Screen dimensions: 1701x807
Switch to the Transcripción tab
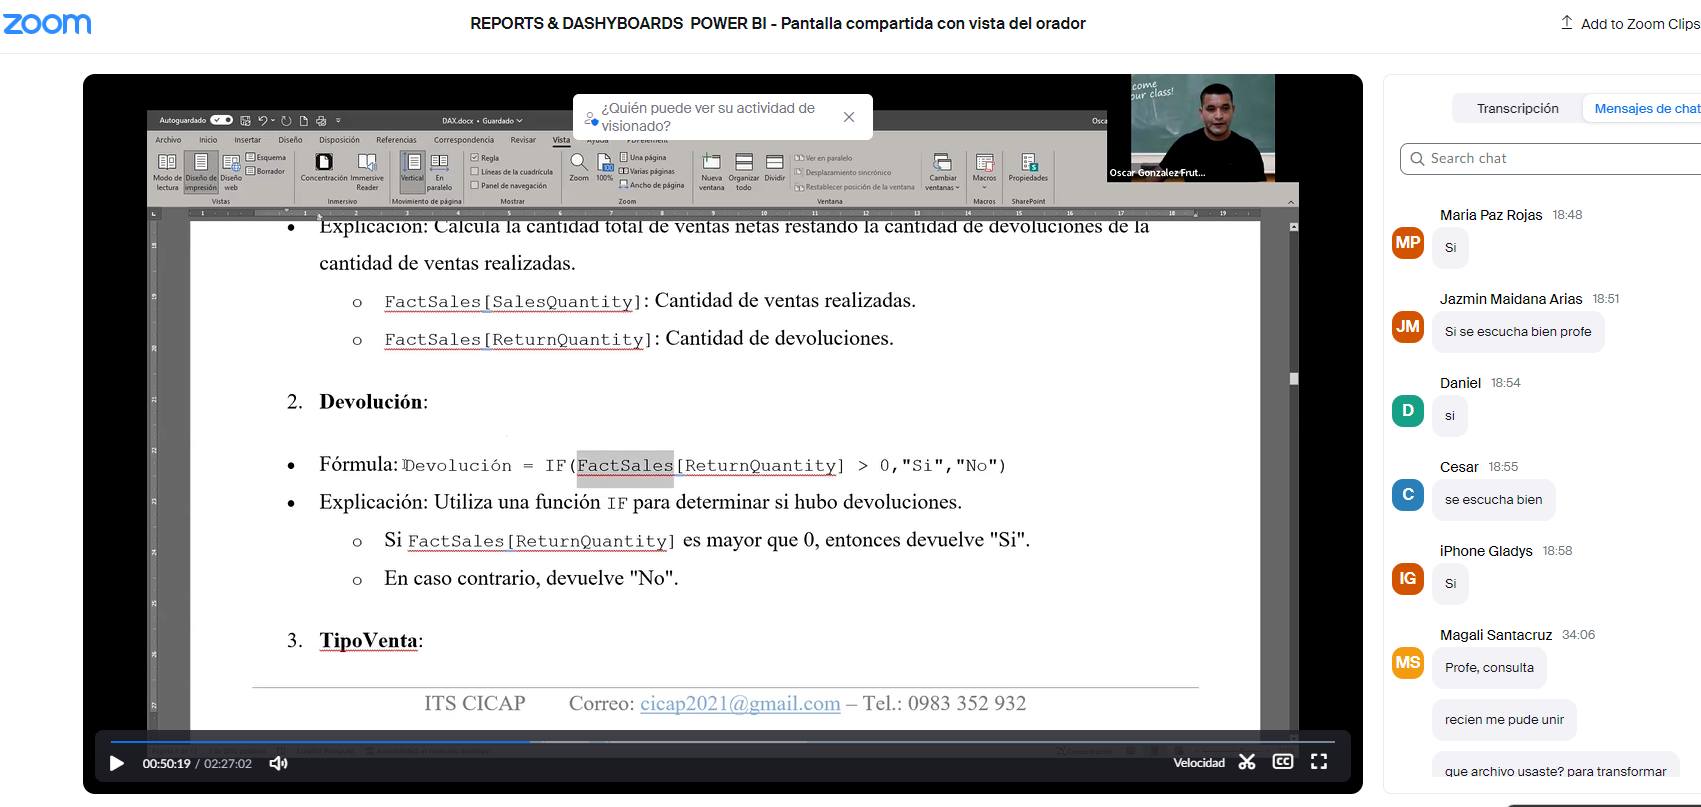tap(1517, 108)
